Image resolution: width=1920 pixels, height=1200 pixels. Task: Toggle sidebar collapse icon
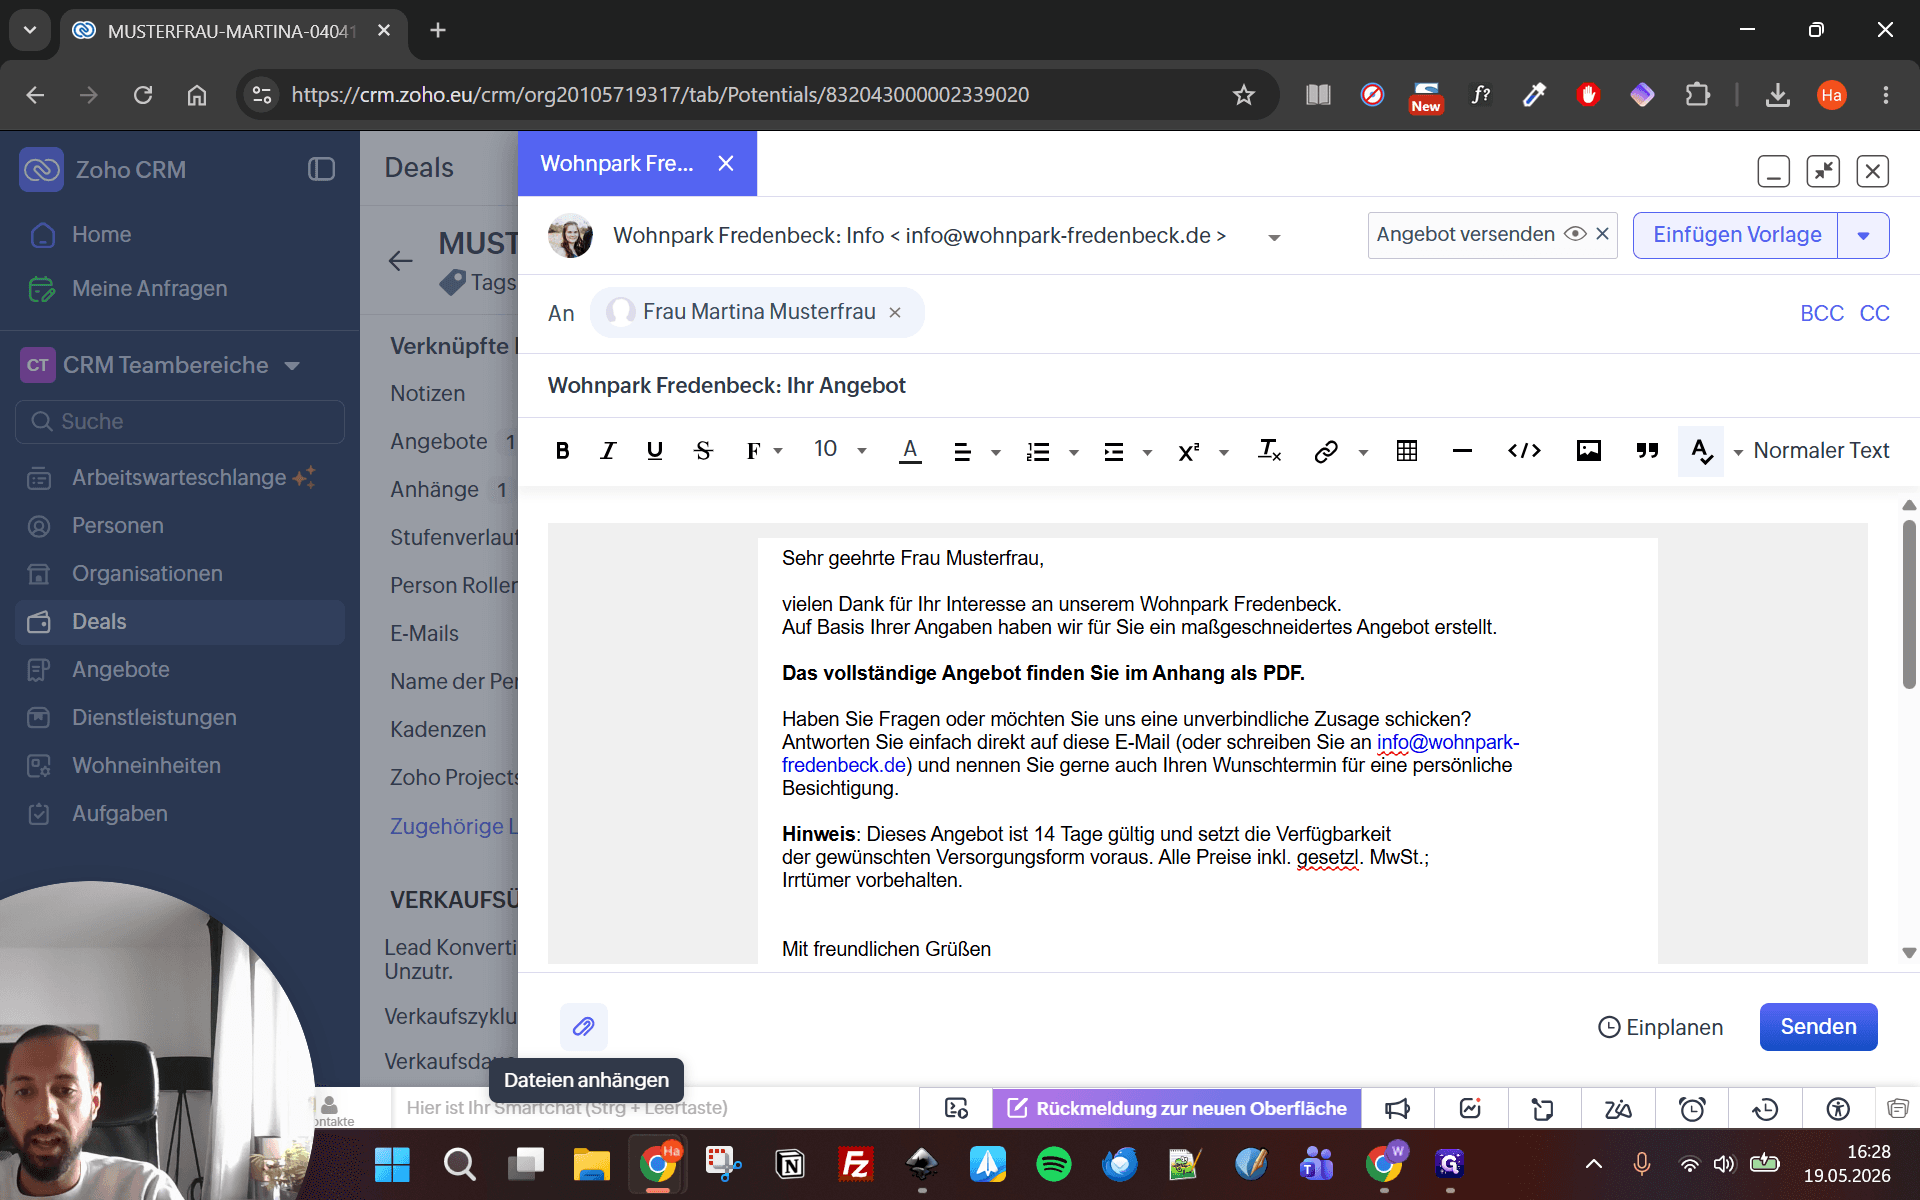click(321, 169)
